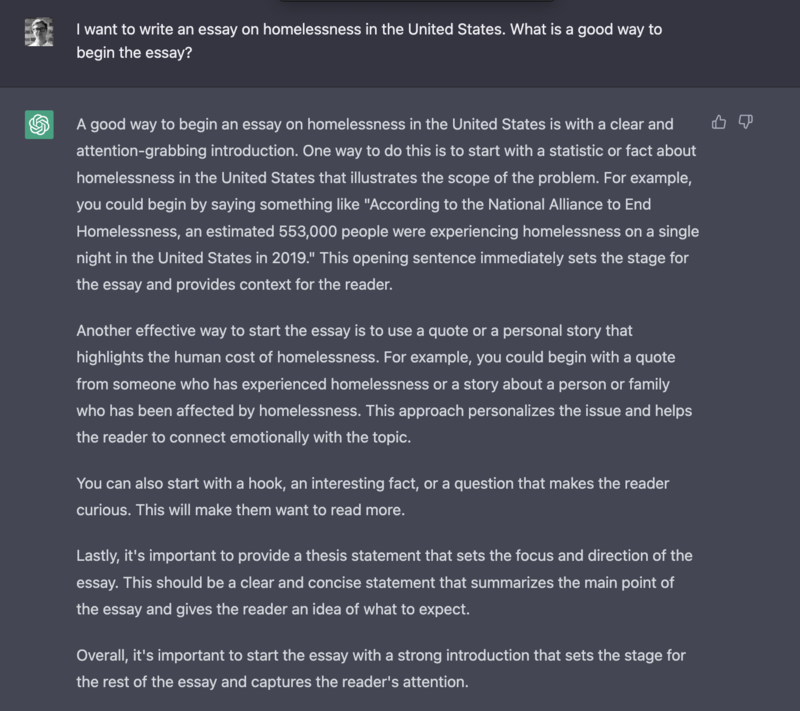This screenshot has height=711, width=800.
Task: Click the thumbs up icon
Action: [x=719, y=122]
